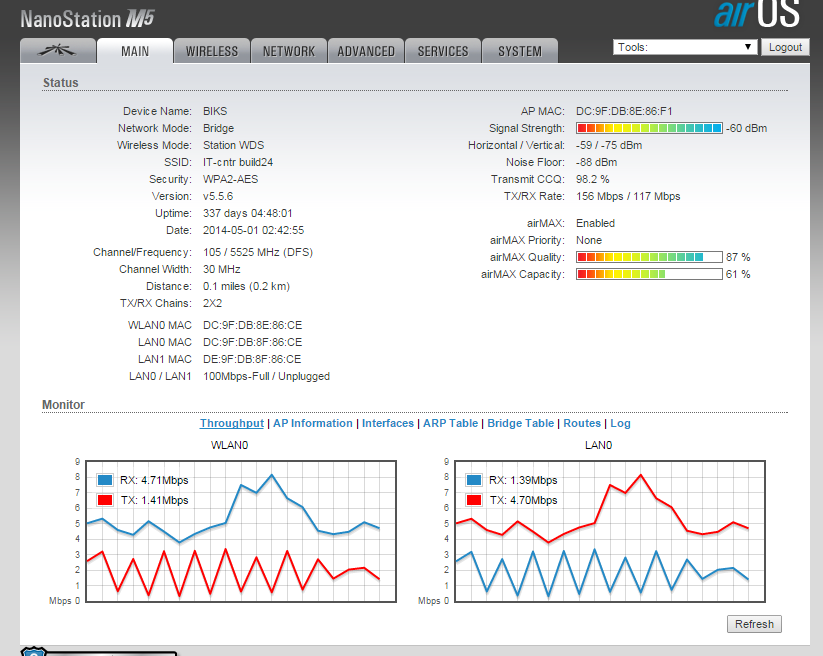View the Bridge Table

(521, 423)
